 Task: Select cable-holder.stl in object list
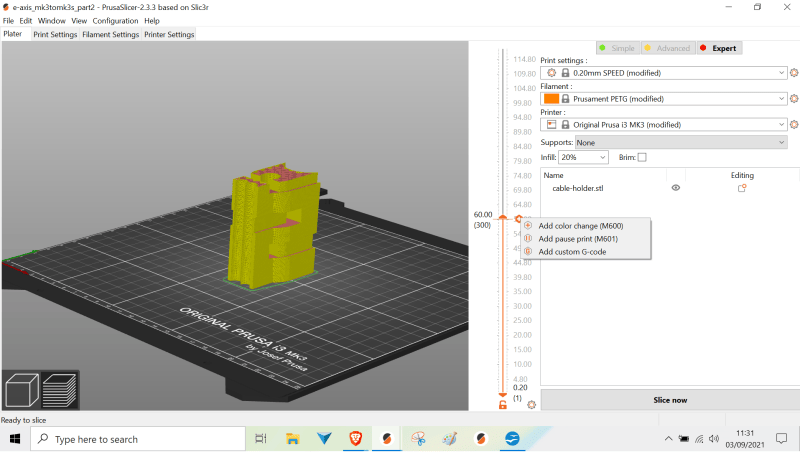pos(578,188)
